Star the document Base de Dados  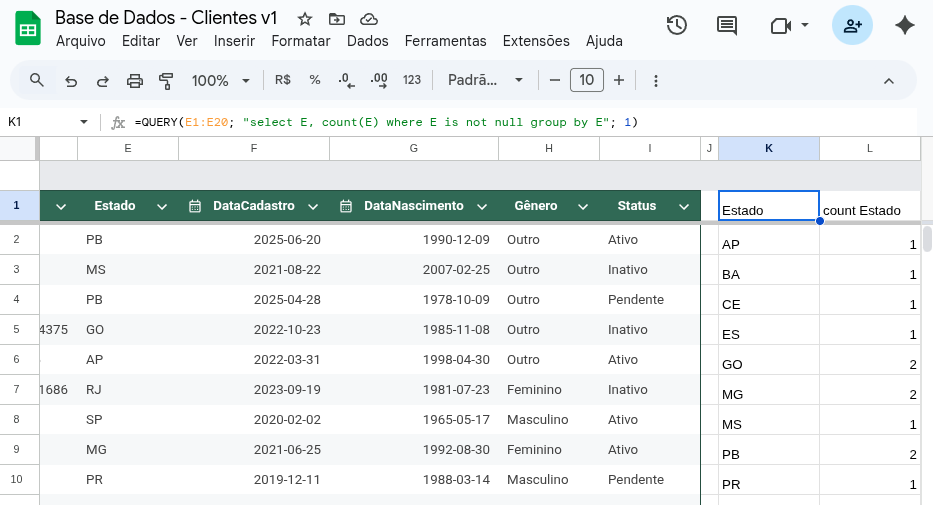[x=305, y=19]
